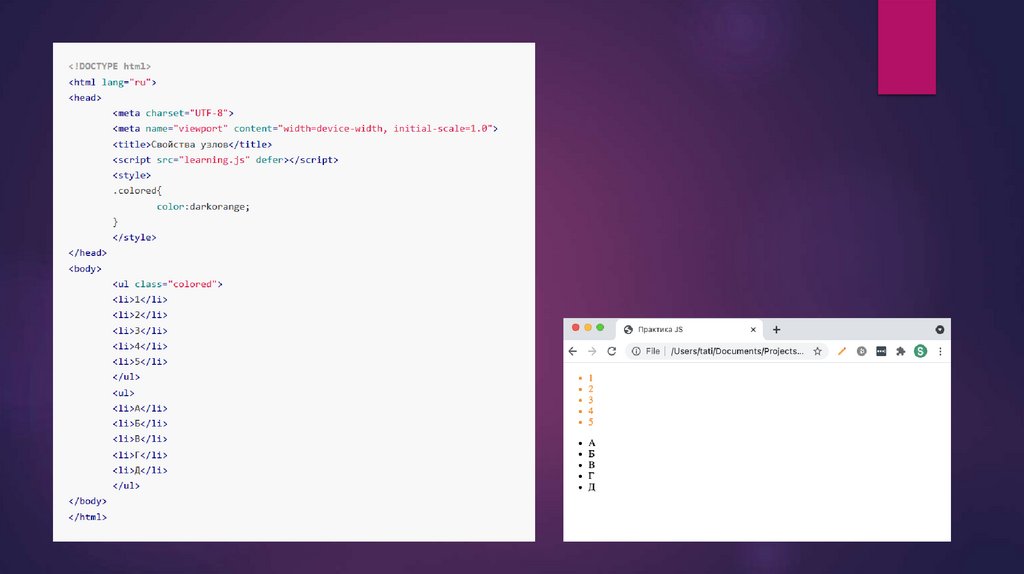The image size is (1024, 574).
Task: Click the closing </body> tag line
Action: tap(88, 502)
